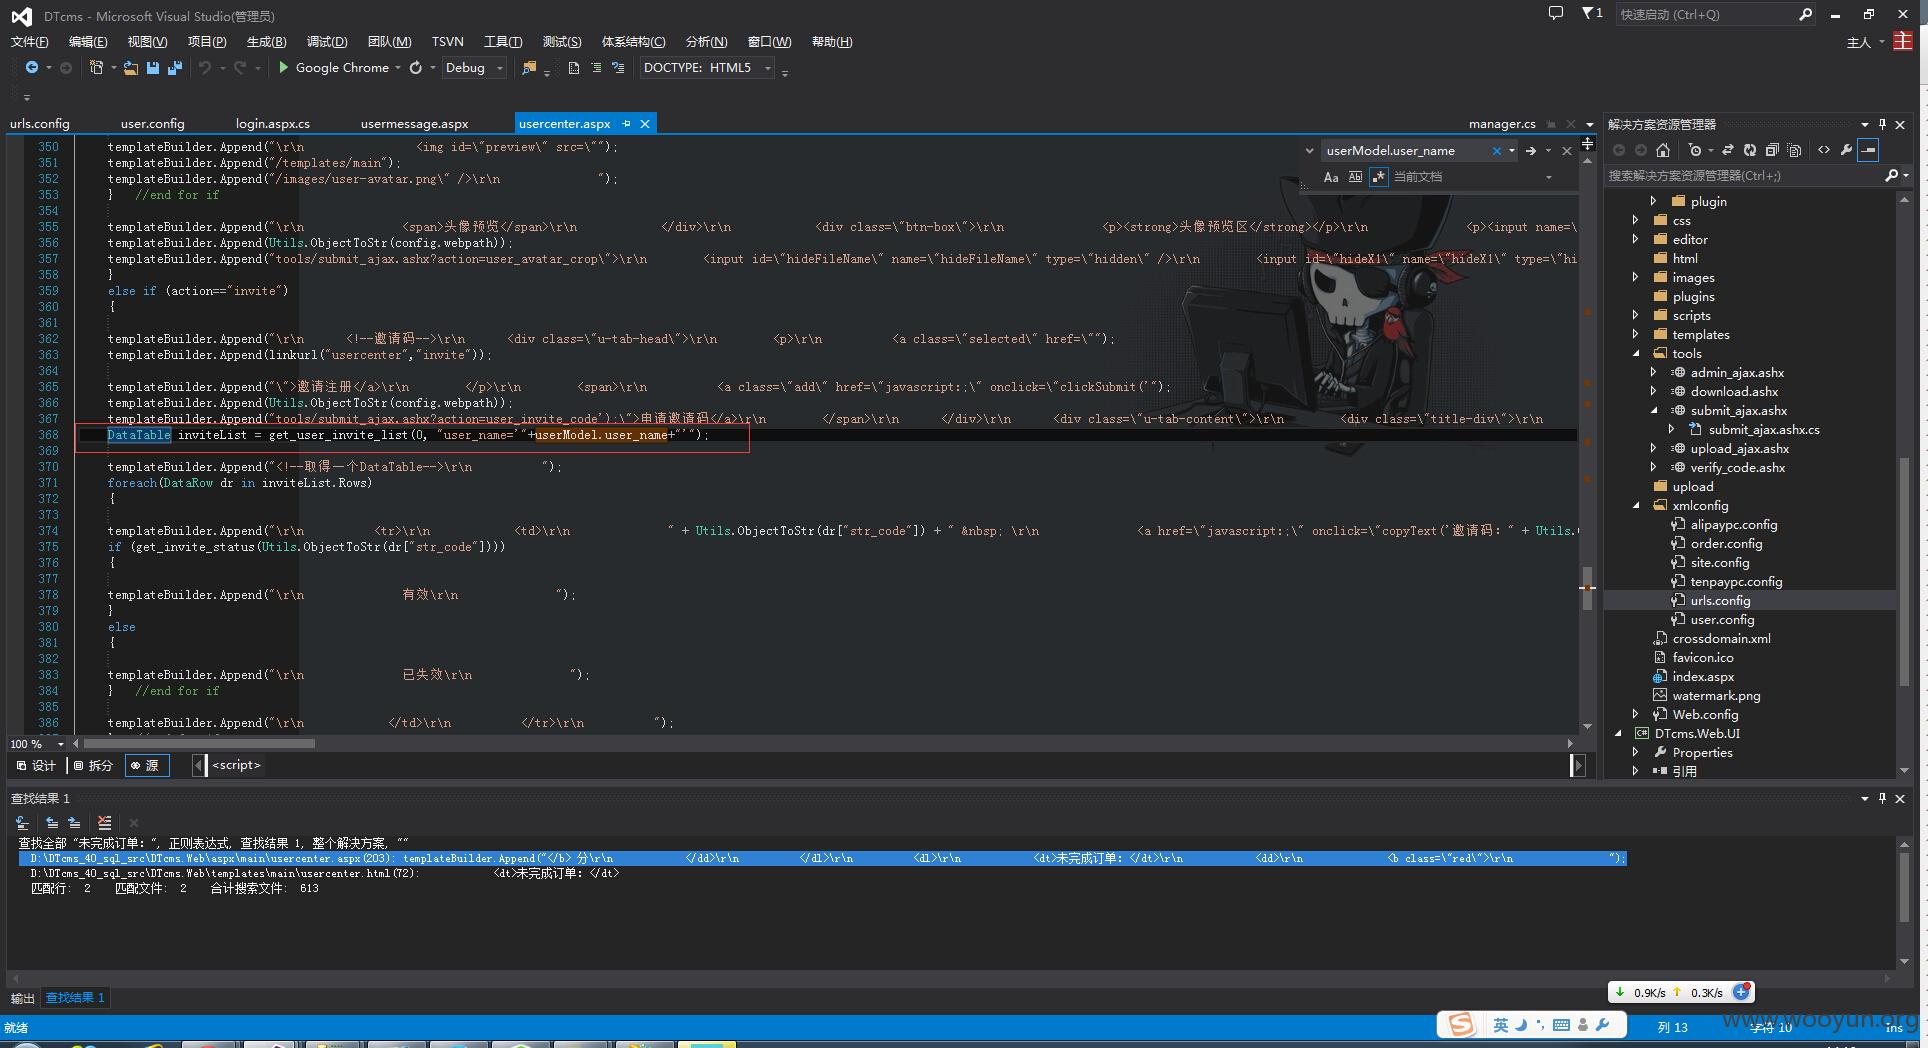Open the find scope 当前文档 dropdown
This screenshot has width=1928, height=1048.
point(1549,177)
